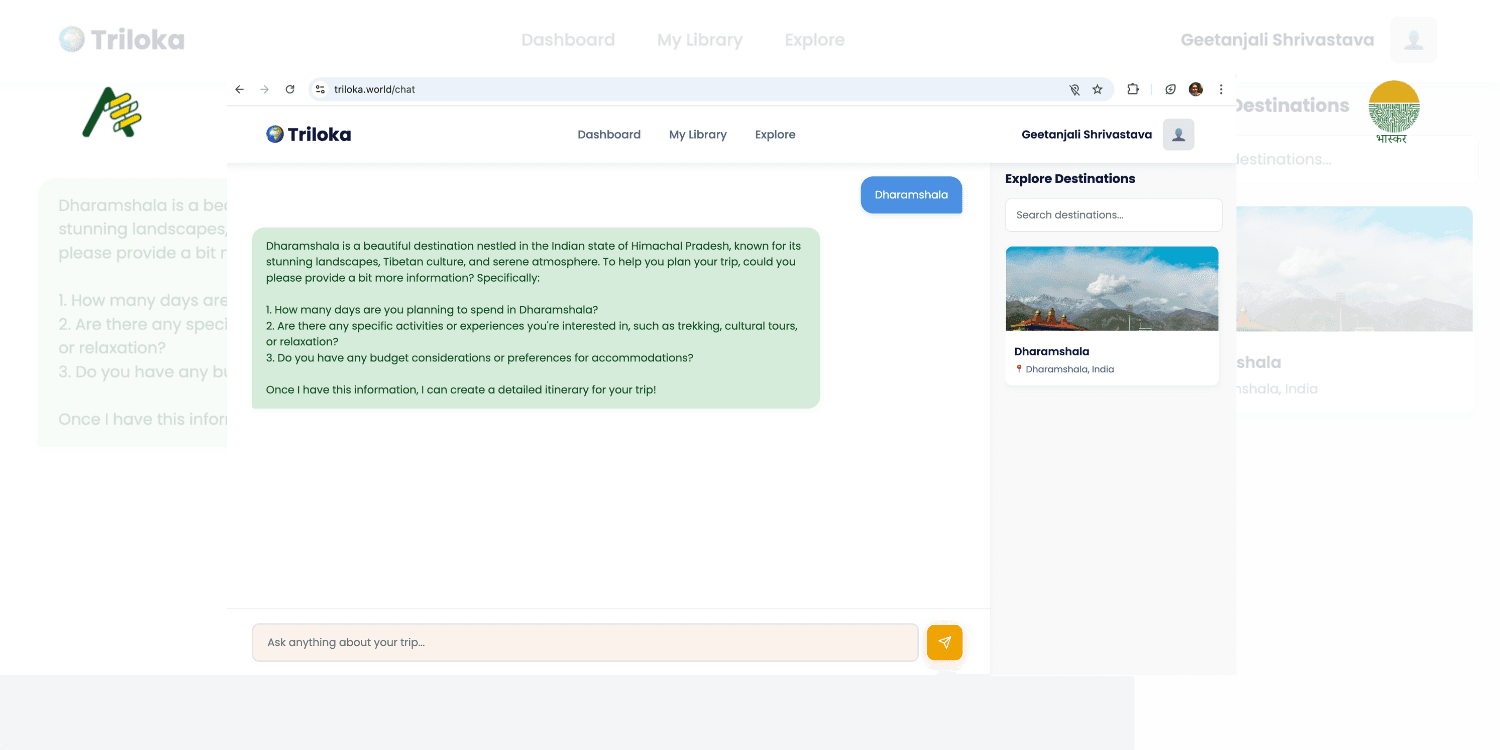Screen dimensions: 1500x750
Task: Click the blocked cursor icon in address bar
Action: pos(1073,89)
